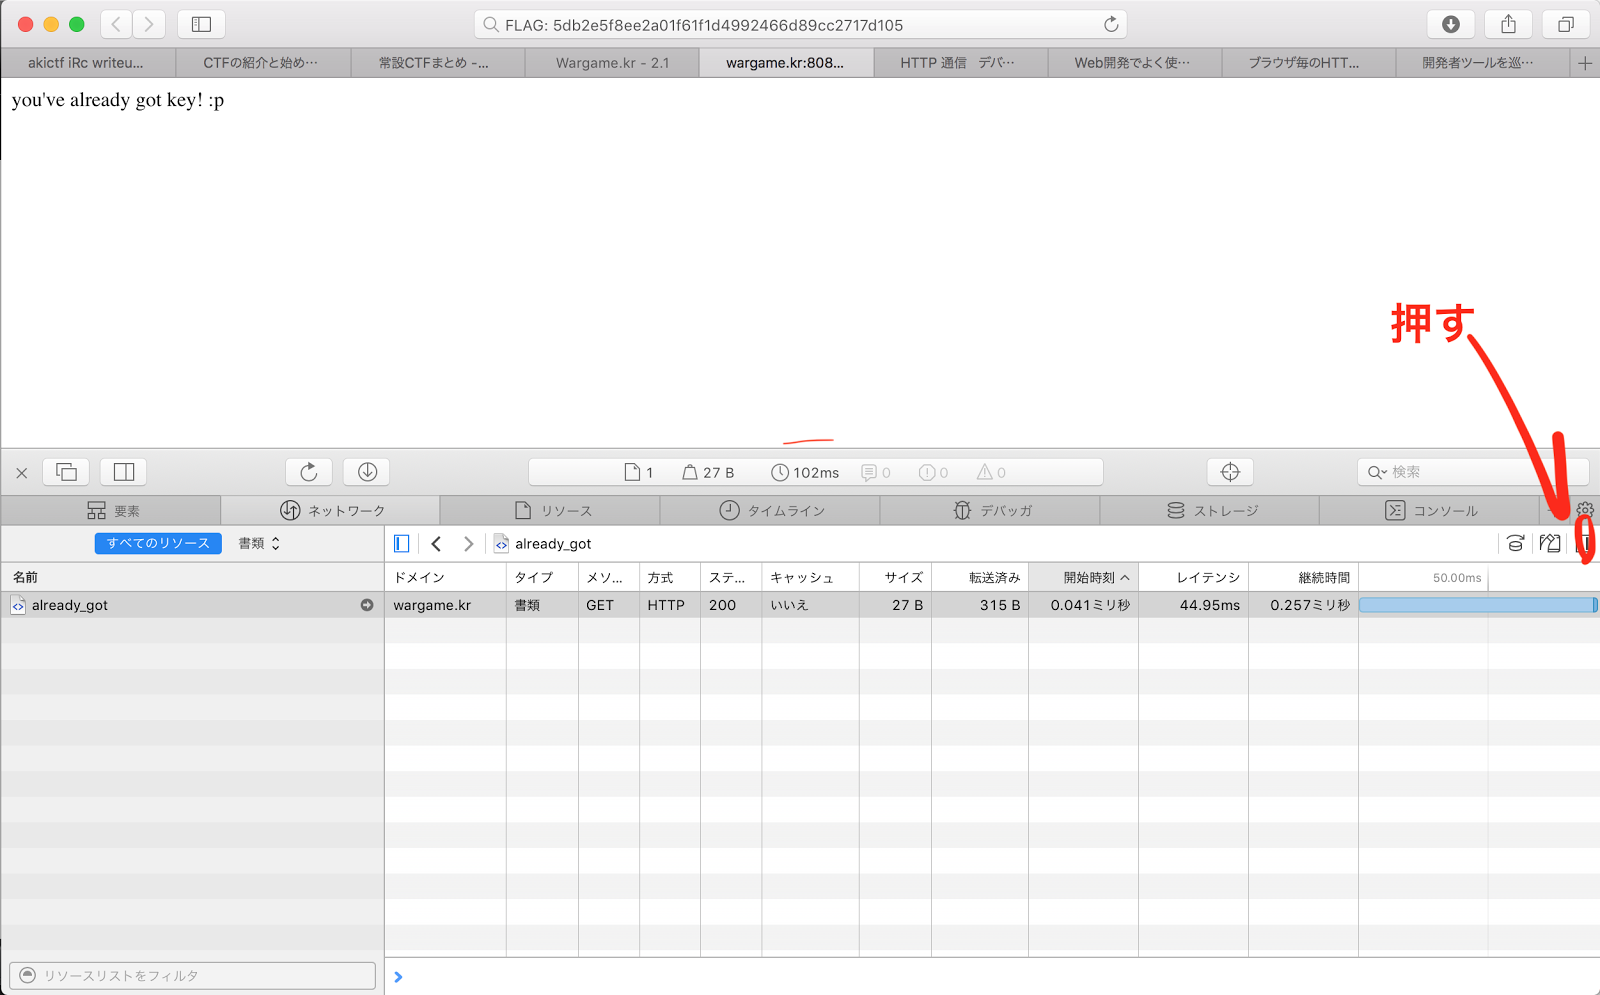This screenshot has height=995, width=1600.
Task: Toggle navigation sidebar panel icon
Action: [402, 543]
